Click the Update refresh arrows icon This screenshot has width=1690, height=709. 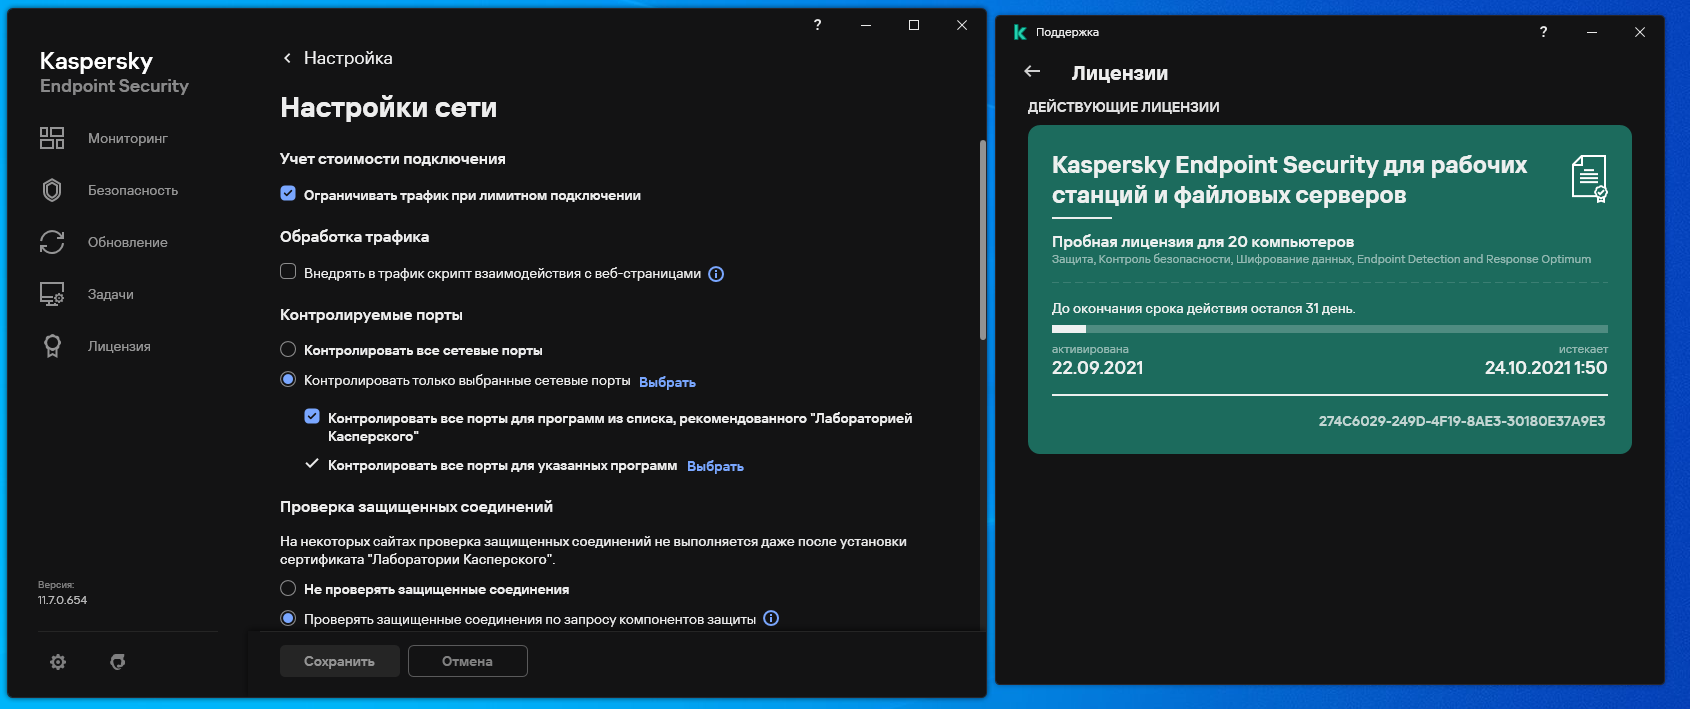(52, 242)
